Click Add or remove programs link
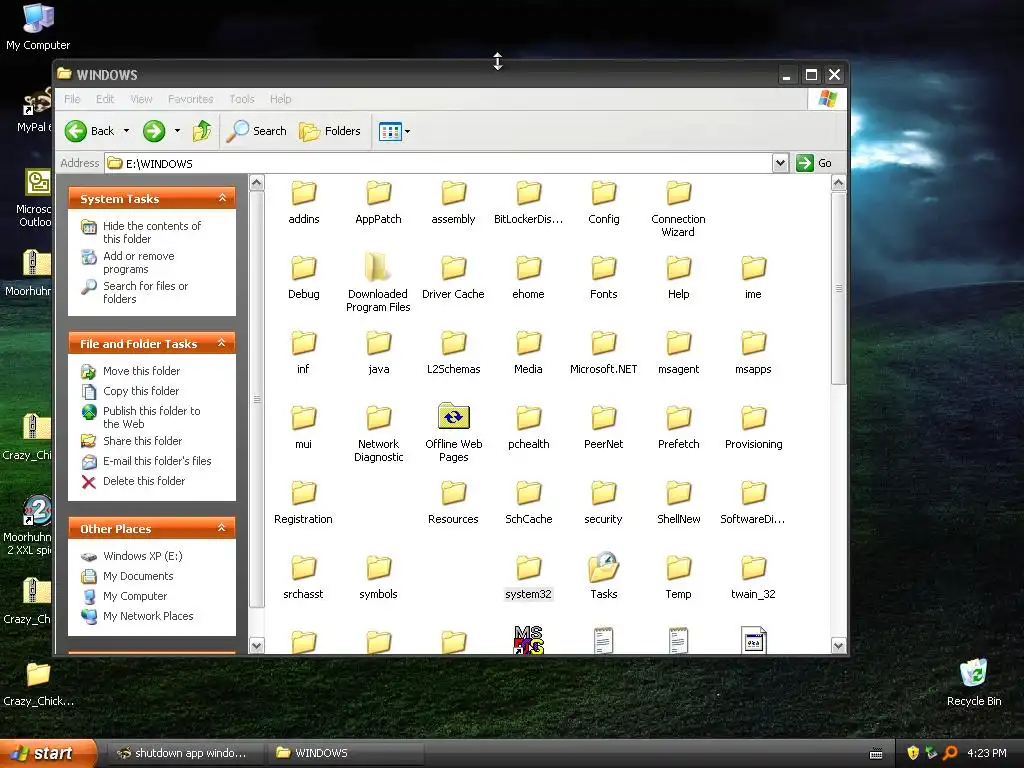The width and height of the screenshot is (1024, 768). pyautogui.click(x=138, y=263)
